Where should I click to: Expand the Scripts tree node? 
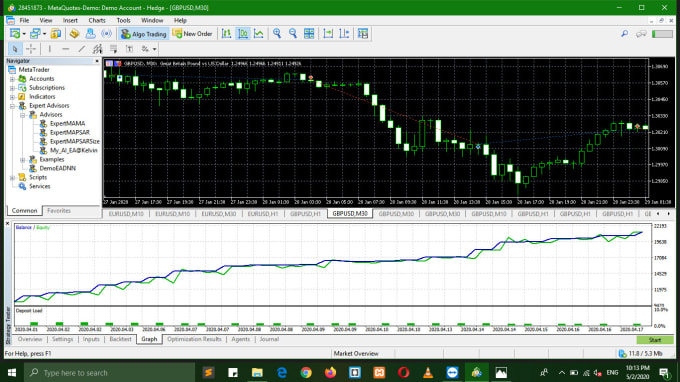[12, 177]
